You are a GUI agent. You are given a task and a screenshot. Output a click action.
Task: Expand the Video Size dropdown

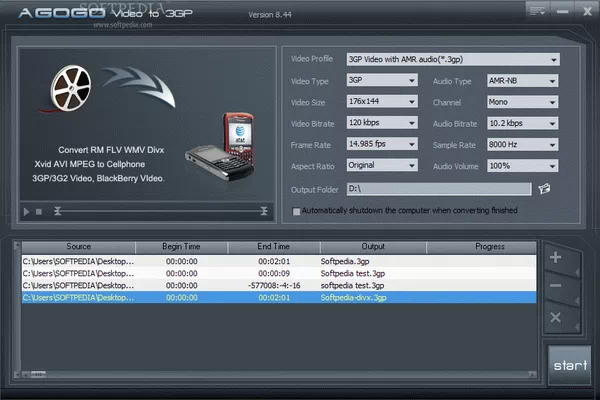[x=382, y=101]
